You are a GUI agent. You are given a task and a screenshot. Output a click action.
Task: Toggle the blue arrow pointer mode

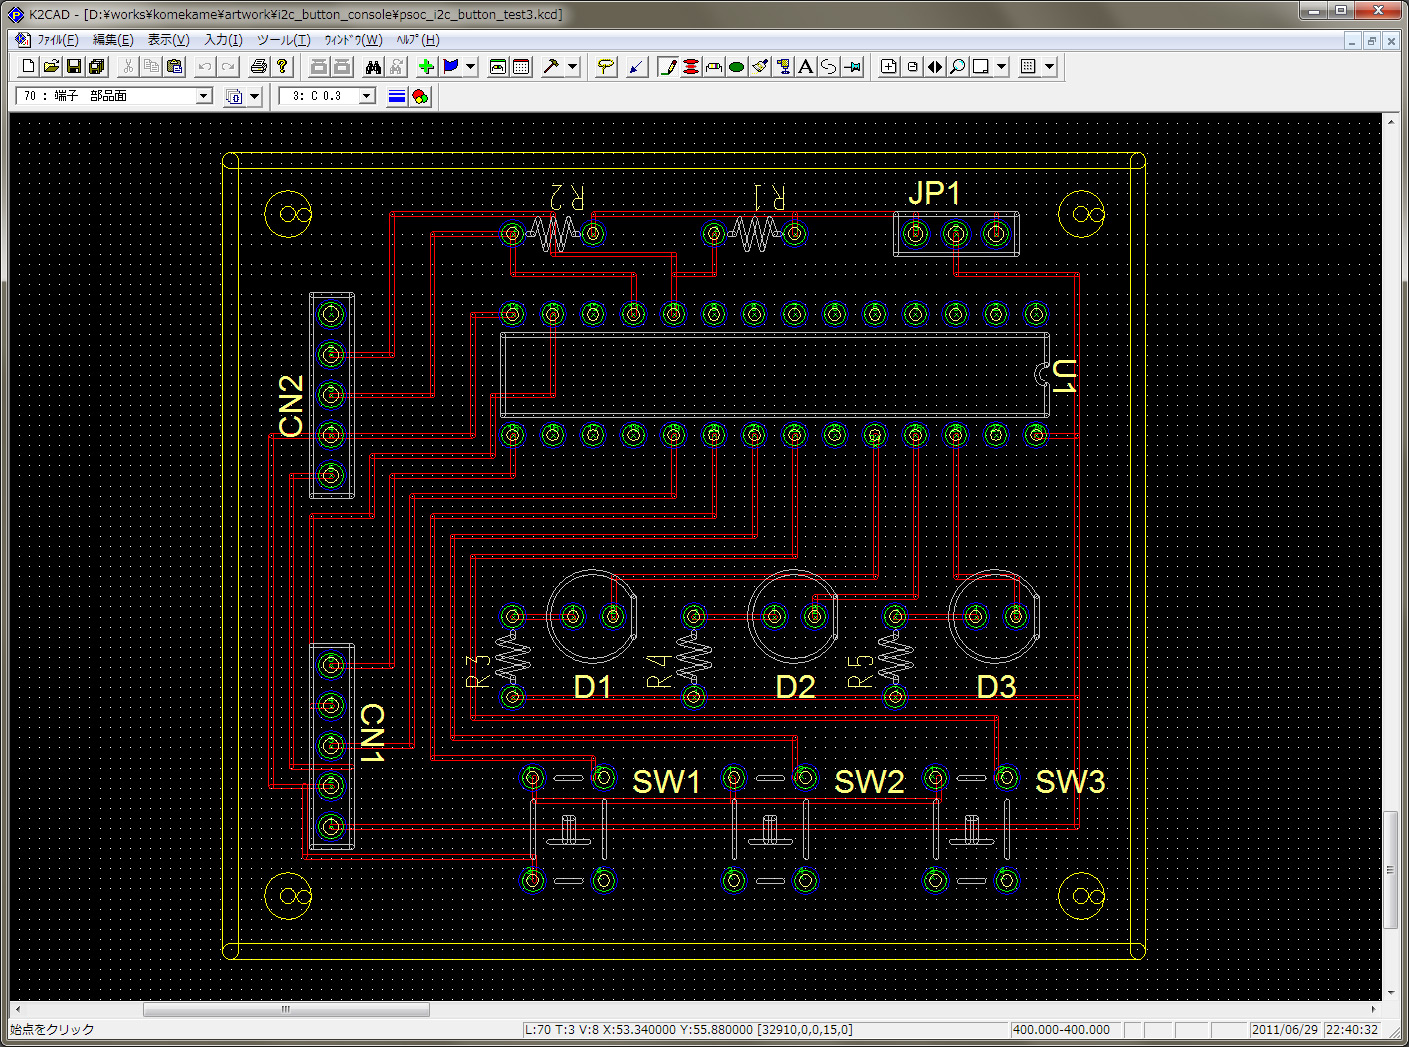click(x=636, y=67)
